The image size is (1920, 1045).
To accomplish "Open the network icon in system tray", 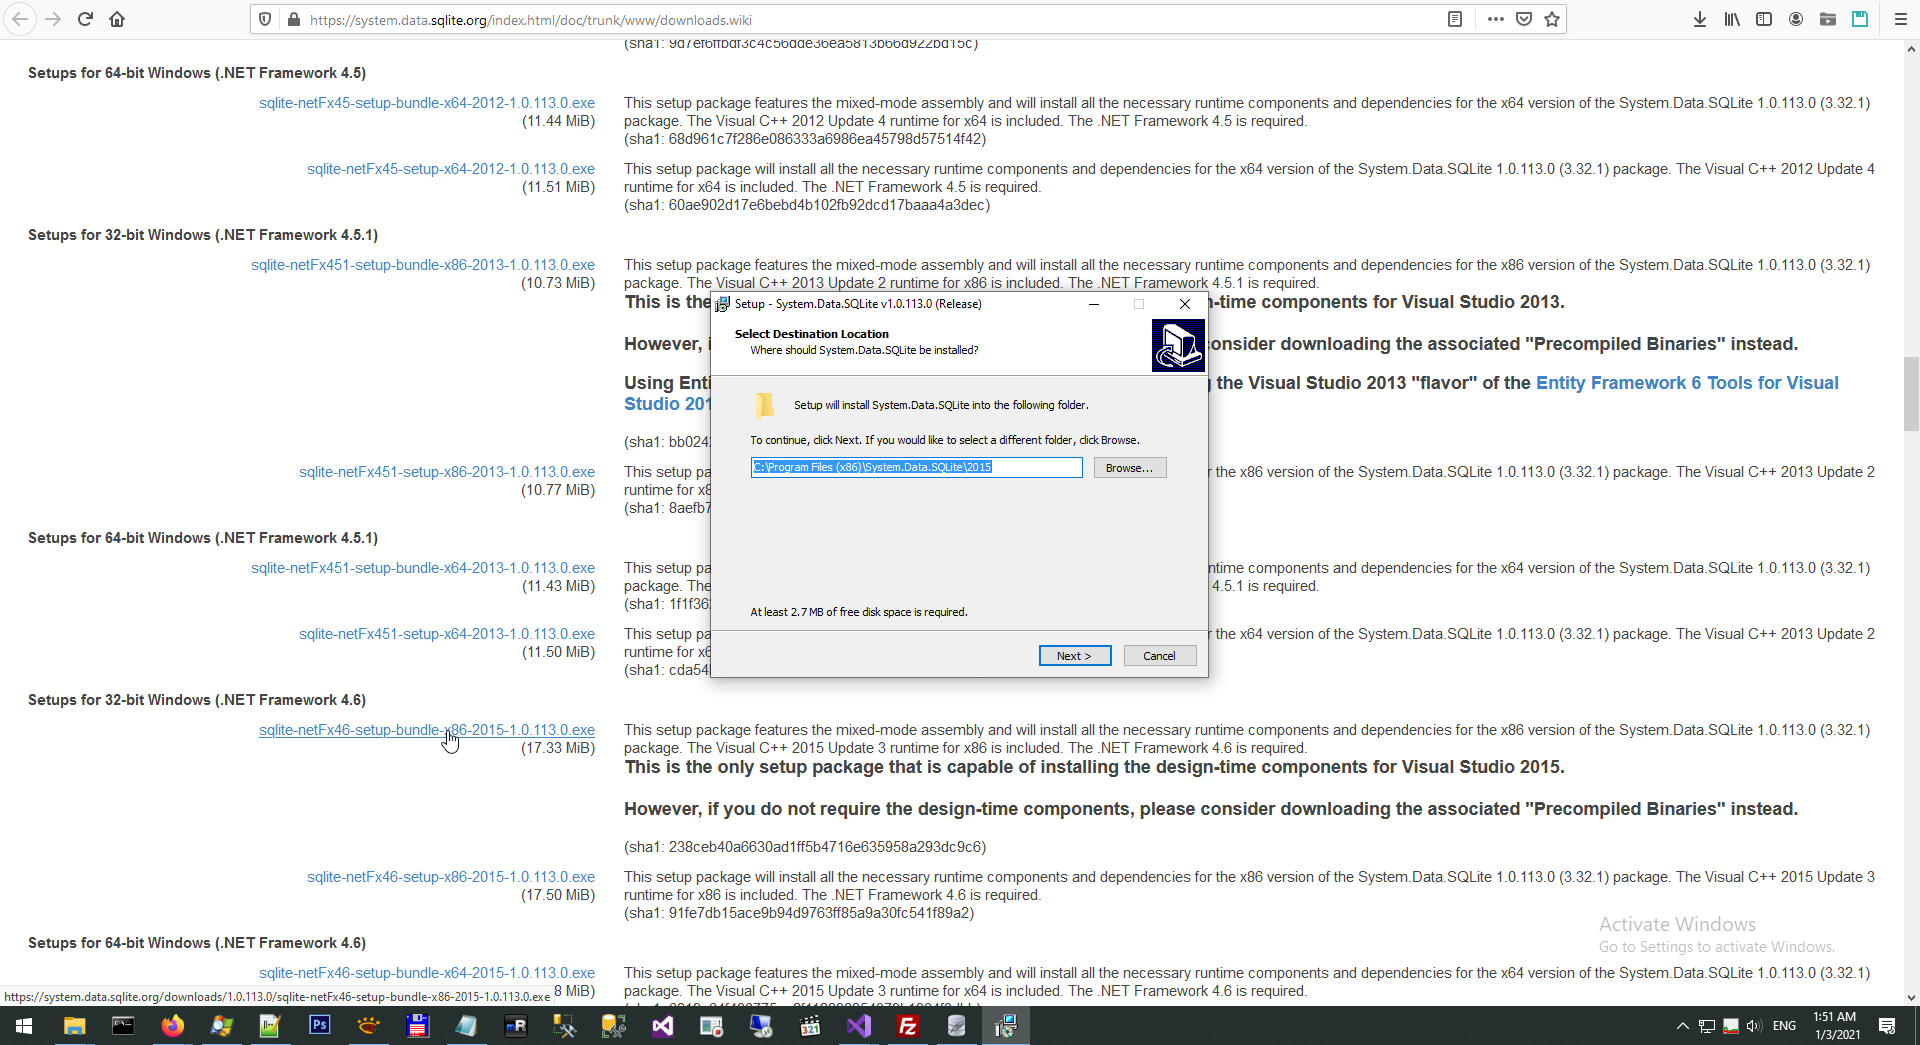I will pyautogui.click(x=1707, y=1026).
